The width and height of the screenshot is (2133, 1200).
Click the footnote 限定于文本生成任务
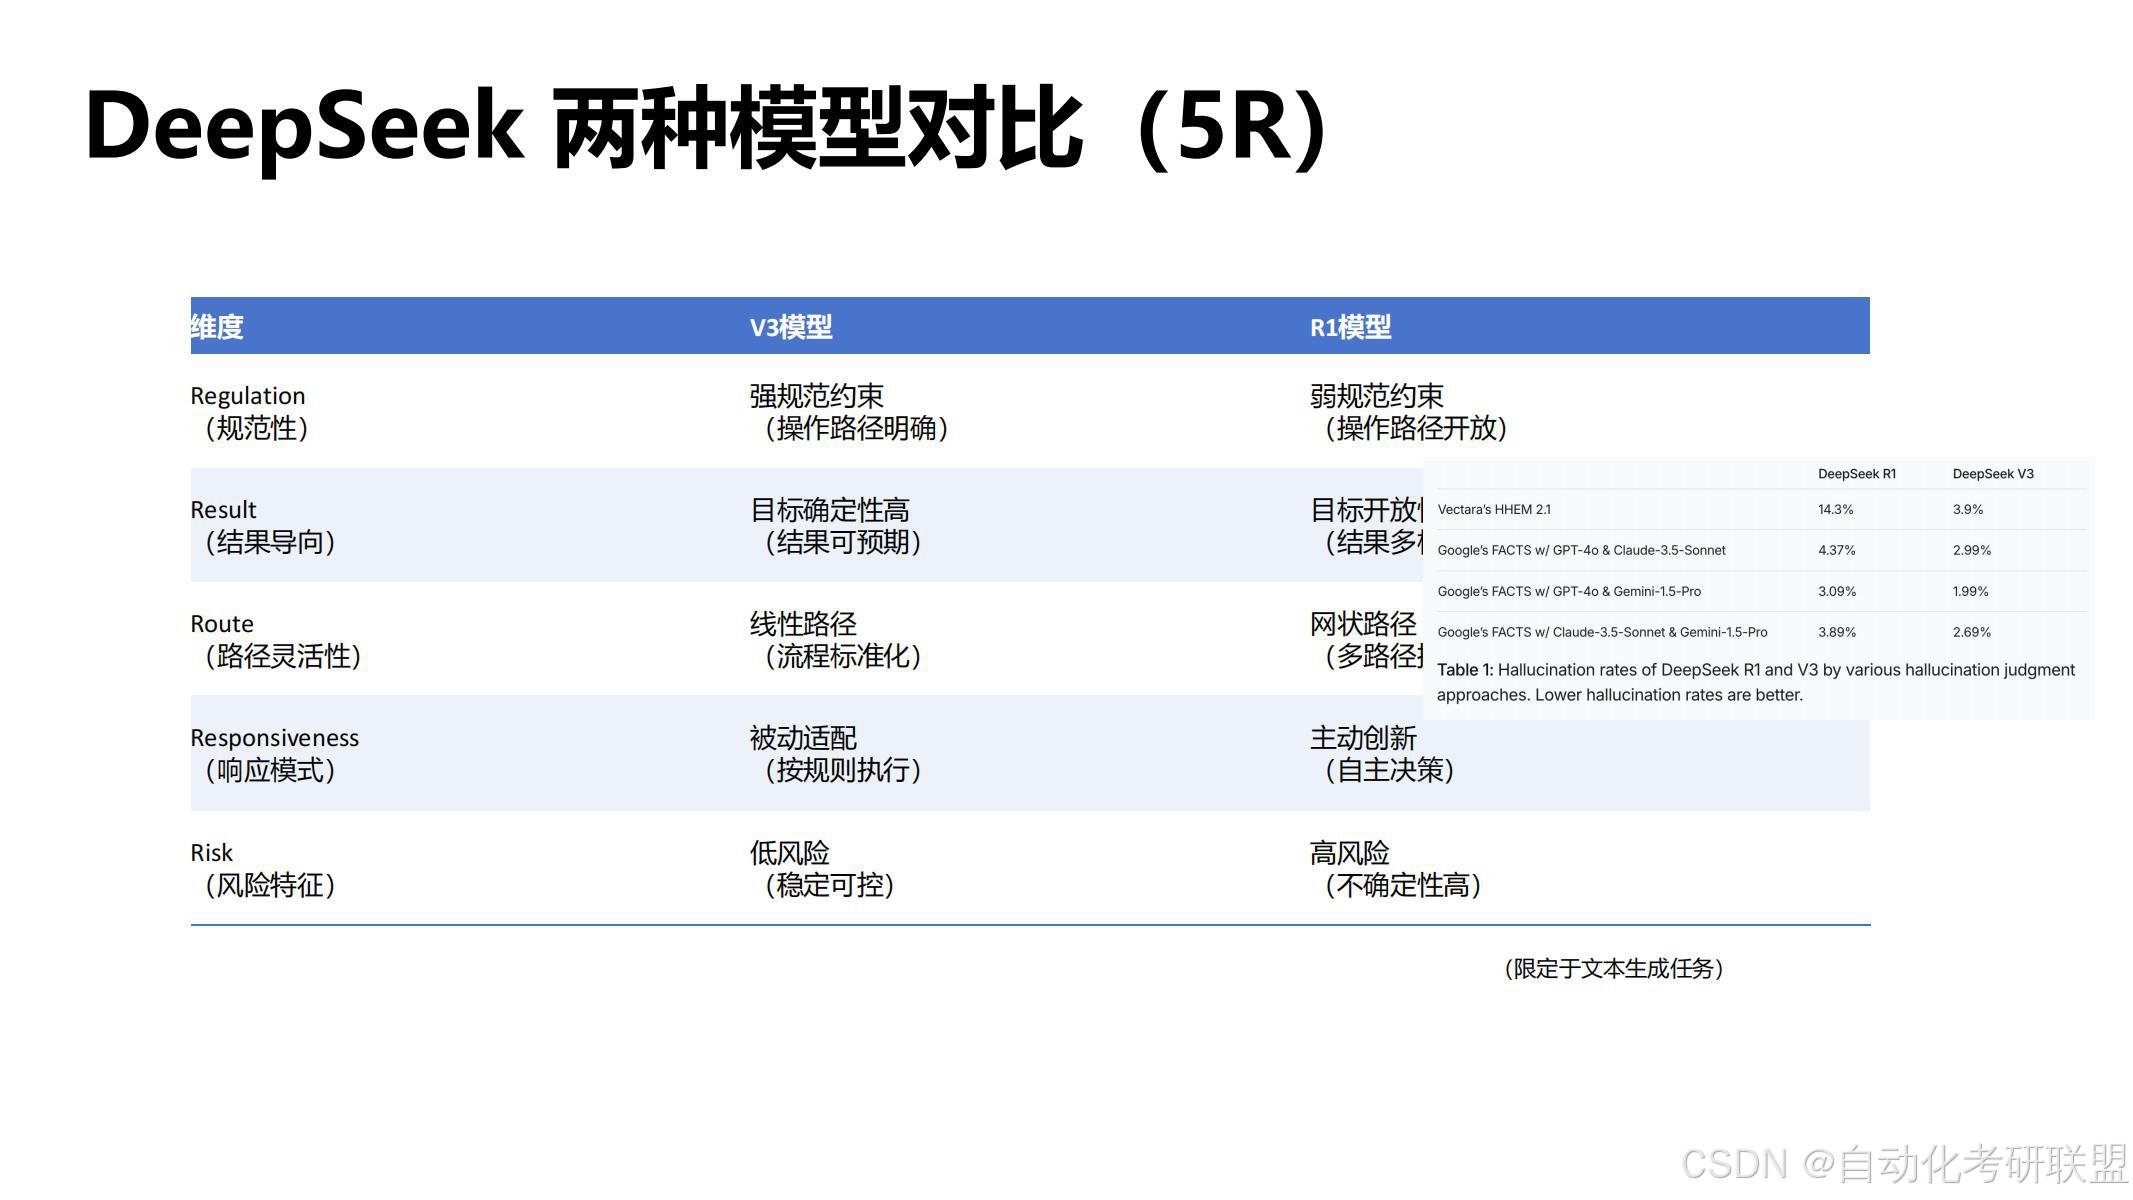point(1613,969)
